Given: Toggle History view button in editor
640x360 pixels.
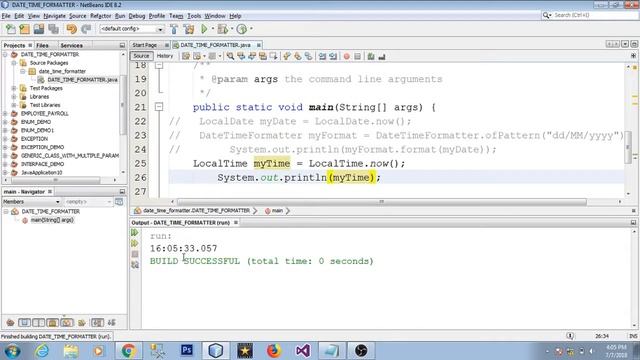Looking at the screenshot, I should [x=165, y=56].
